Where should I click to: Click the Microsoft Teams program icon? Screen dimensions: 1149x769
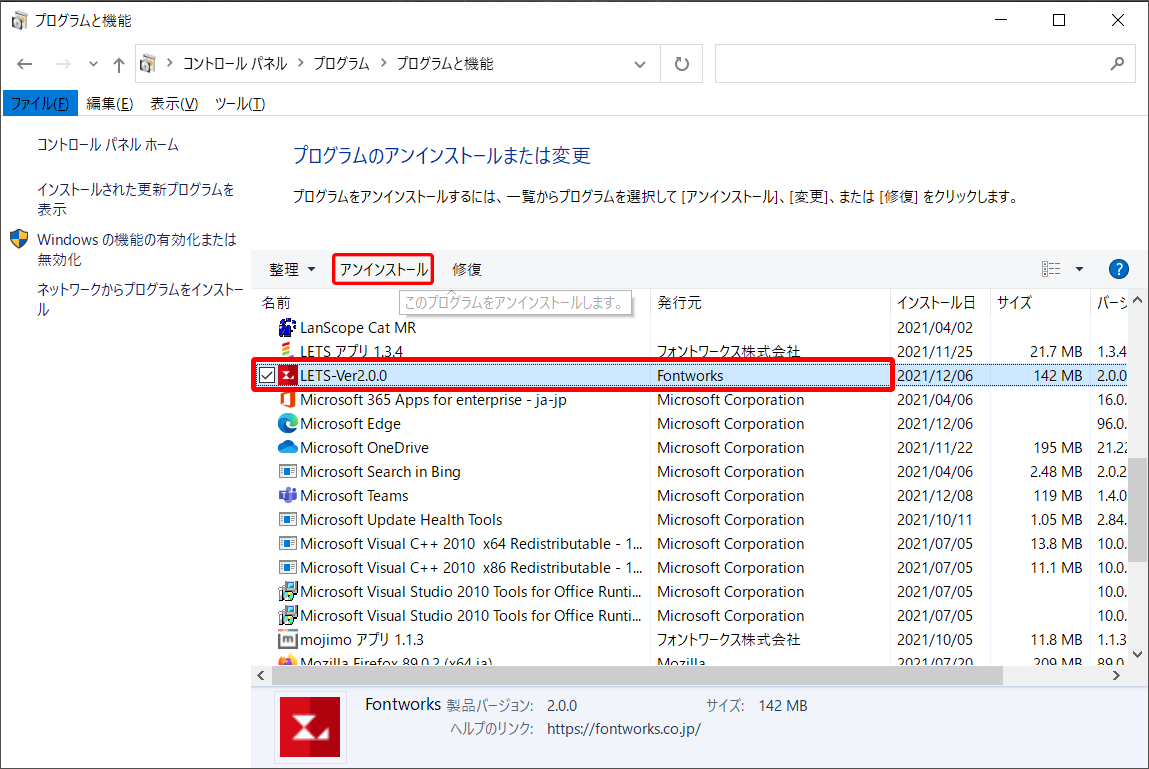(288, 496)
